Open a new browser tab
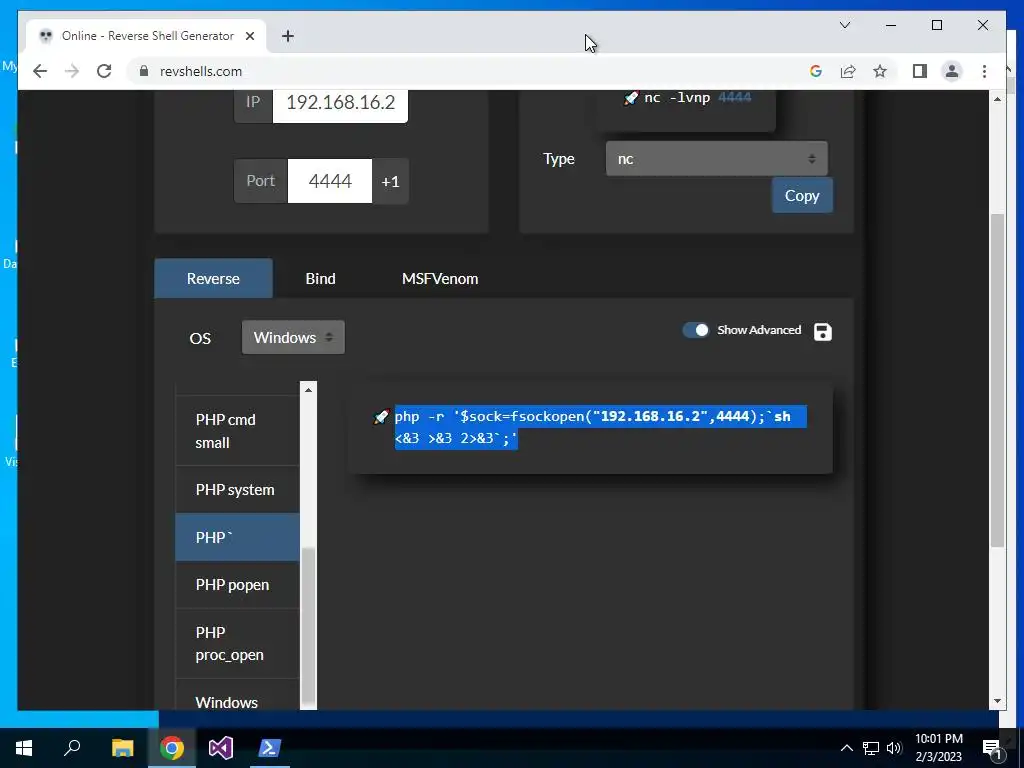 pos(287,36)
